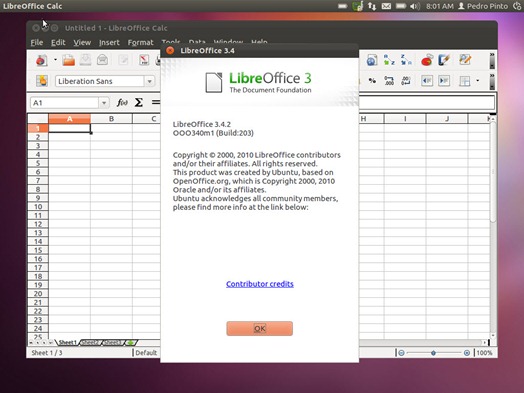
Task: Click the Delete Decimal Place icon
Action: pyautogui.click(x=406, y=81)
